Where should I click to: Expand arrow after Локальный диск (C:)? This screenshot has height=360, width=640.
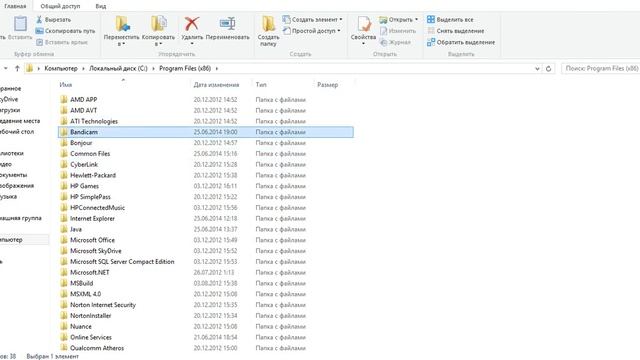[x=153, y=69]
